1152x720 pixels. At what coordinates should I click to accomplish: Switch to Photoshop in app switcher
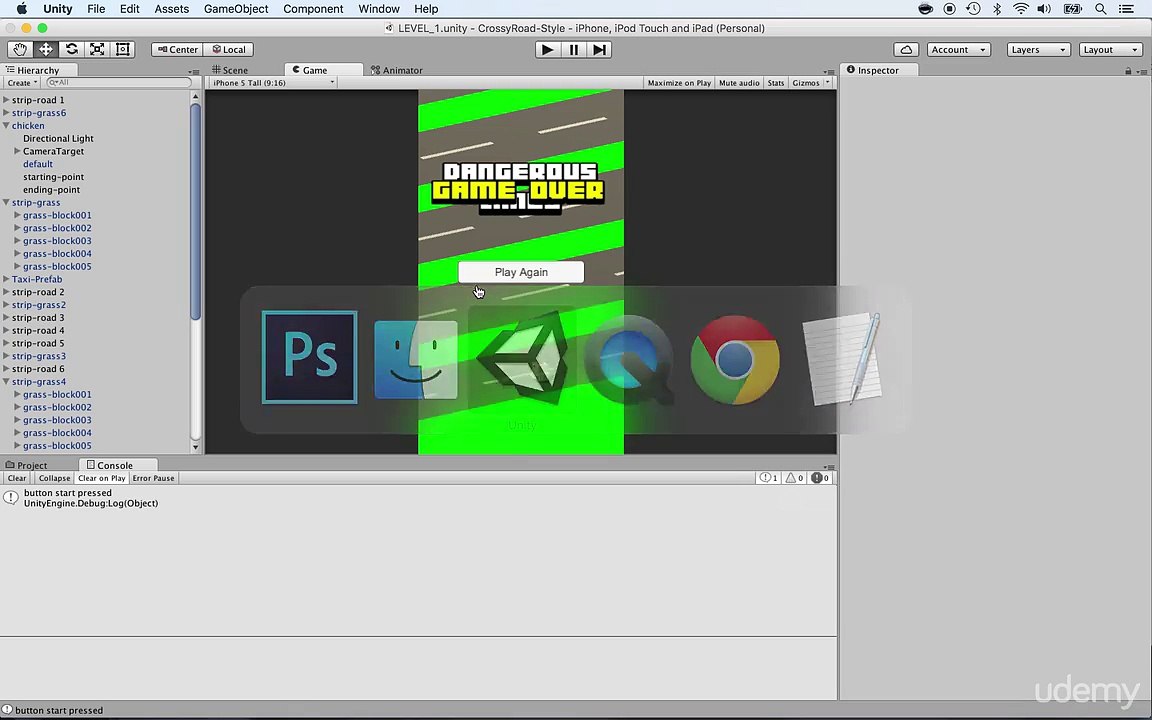pyautogui.click(x=309, y=358)
